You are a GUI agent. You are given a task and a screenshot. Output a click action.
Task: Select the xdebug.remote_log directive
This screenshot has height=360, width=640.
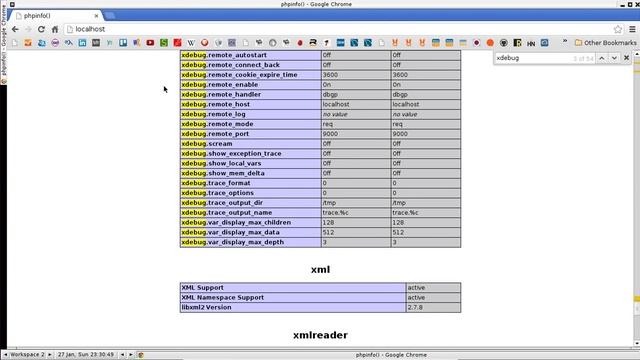pos(213,114)
